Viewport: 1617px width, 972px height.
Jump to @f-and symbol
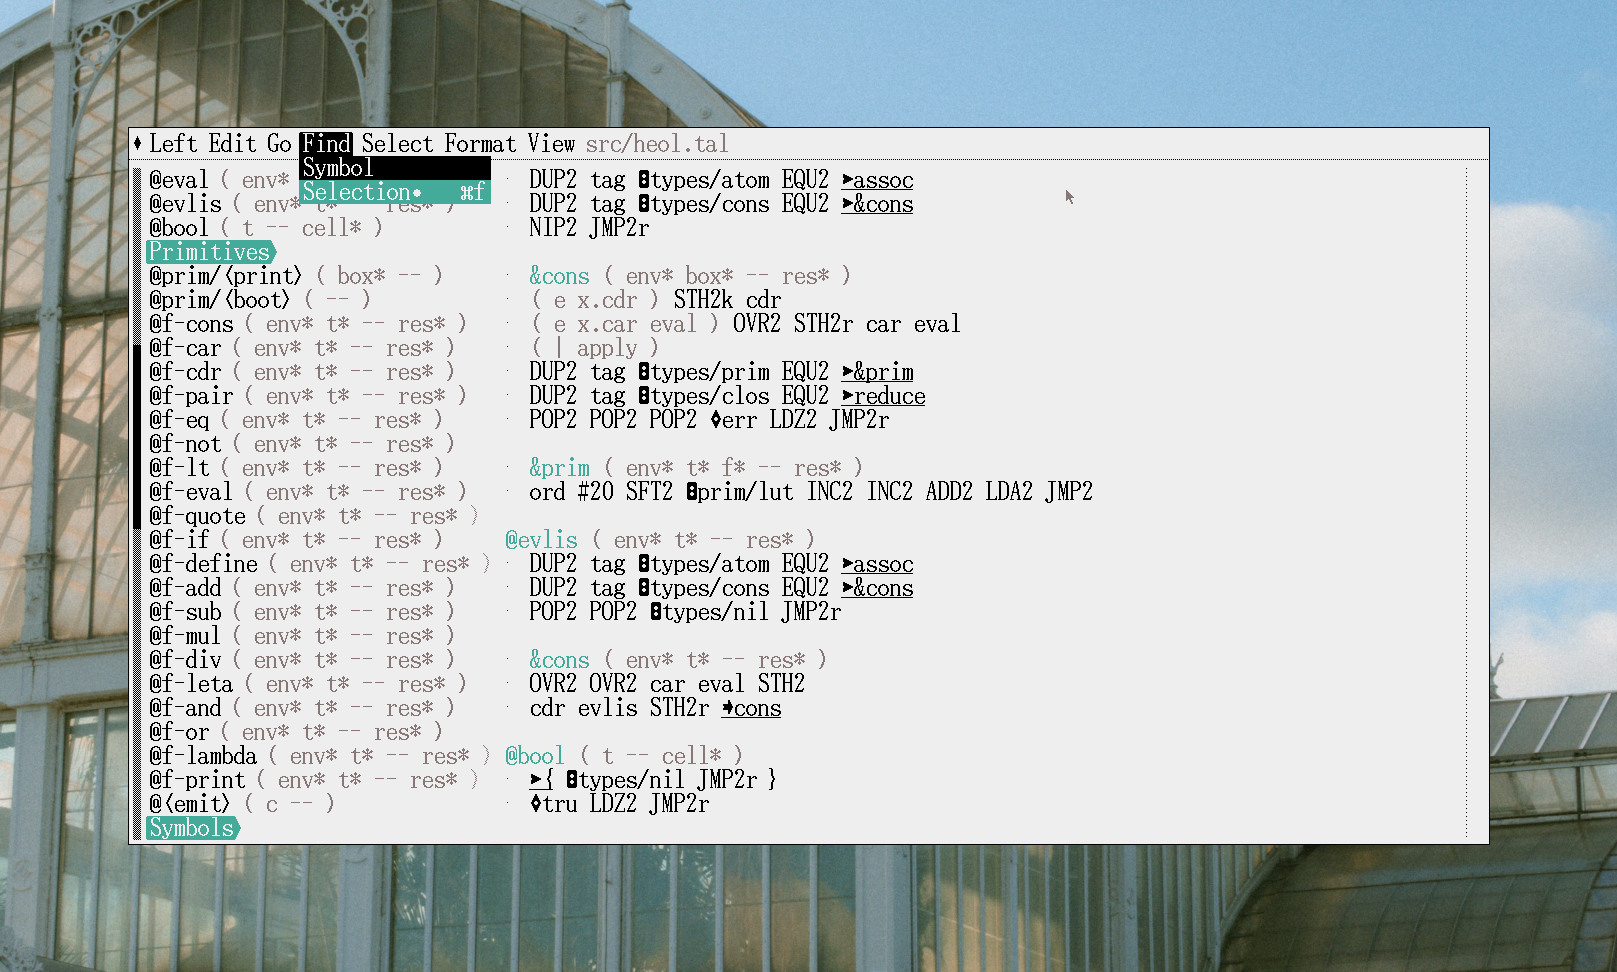click(185, 708)
